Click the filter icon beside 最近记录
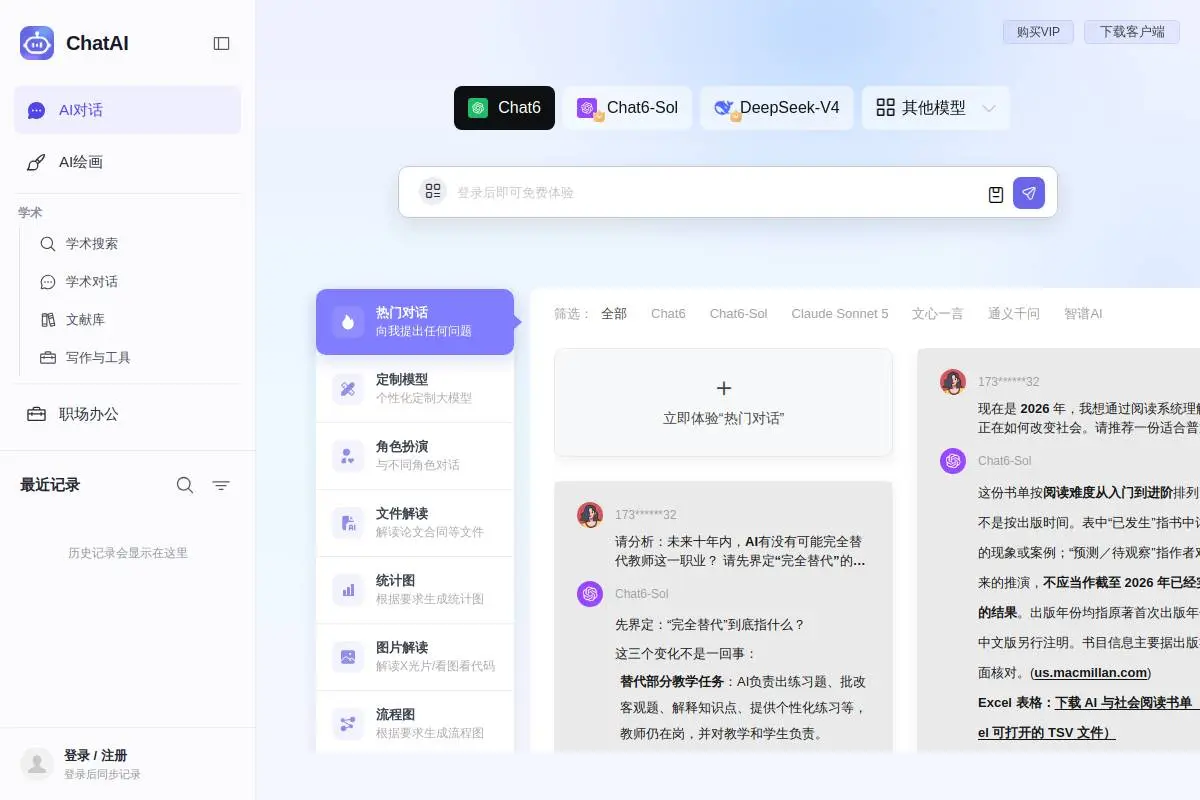The image size is (1200, 800). [221, 485]
